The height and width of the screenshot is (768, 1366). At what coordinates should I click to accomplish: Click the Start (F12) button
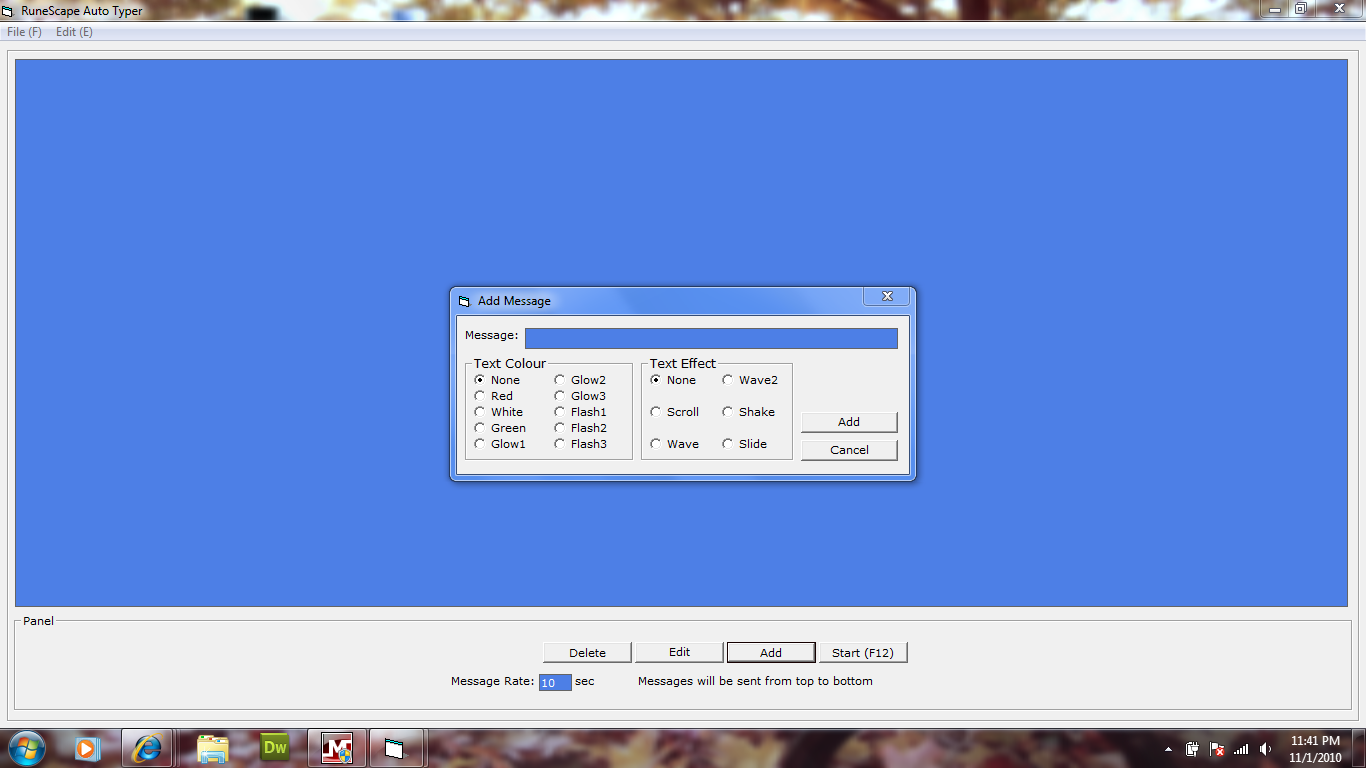[x=863, y=653]
